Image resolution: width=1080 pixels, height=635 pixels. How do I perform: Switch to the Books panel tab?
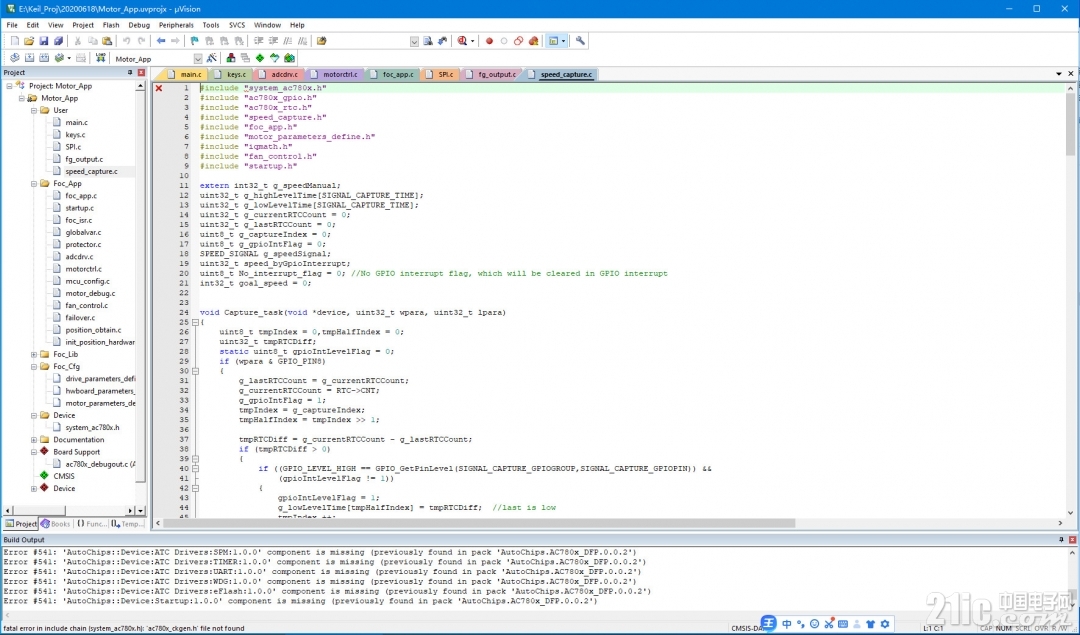[x=56, y=524]
